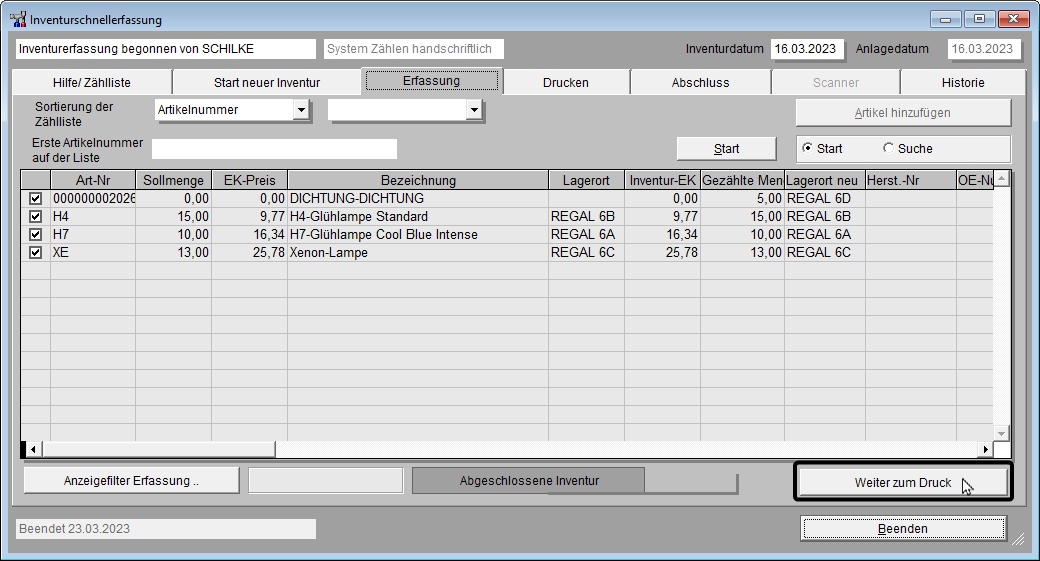Click article number 000000002026 cell

click(x=93, y=198)
